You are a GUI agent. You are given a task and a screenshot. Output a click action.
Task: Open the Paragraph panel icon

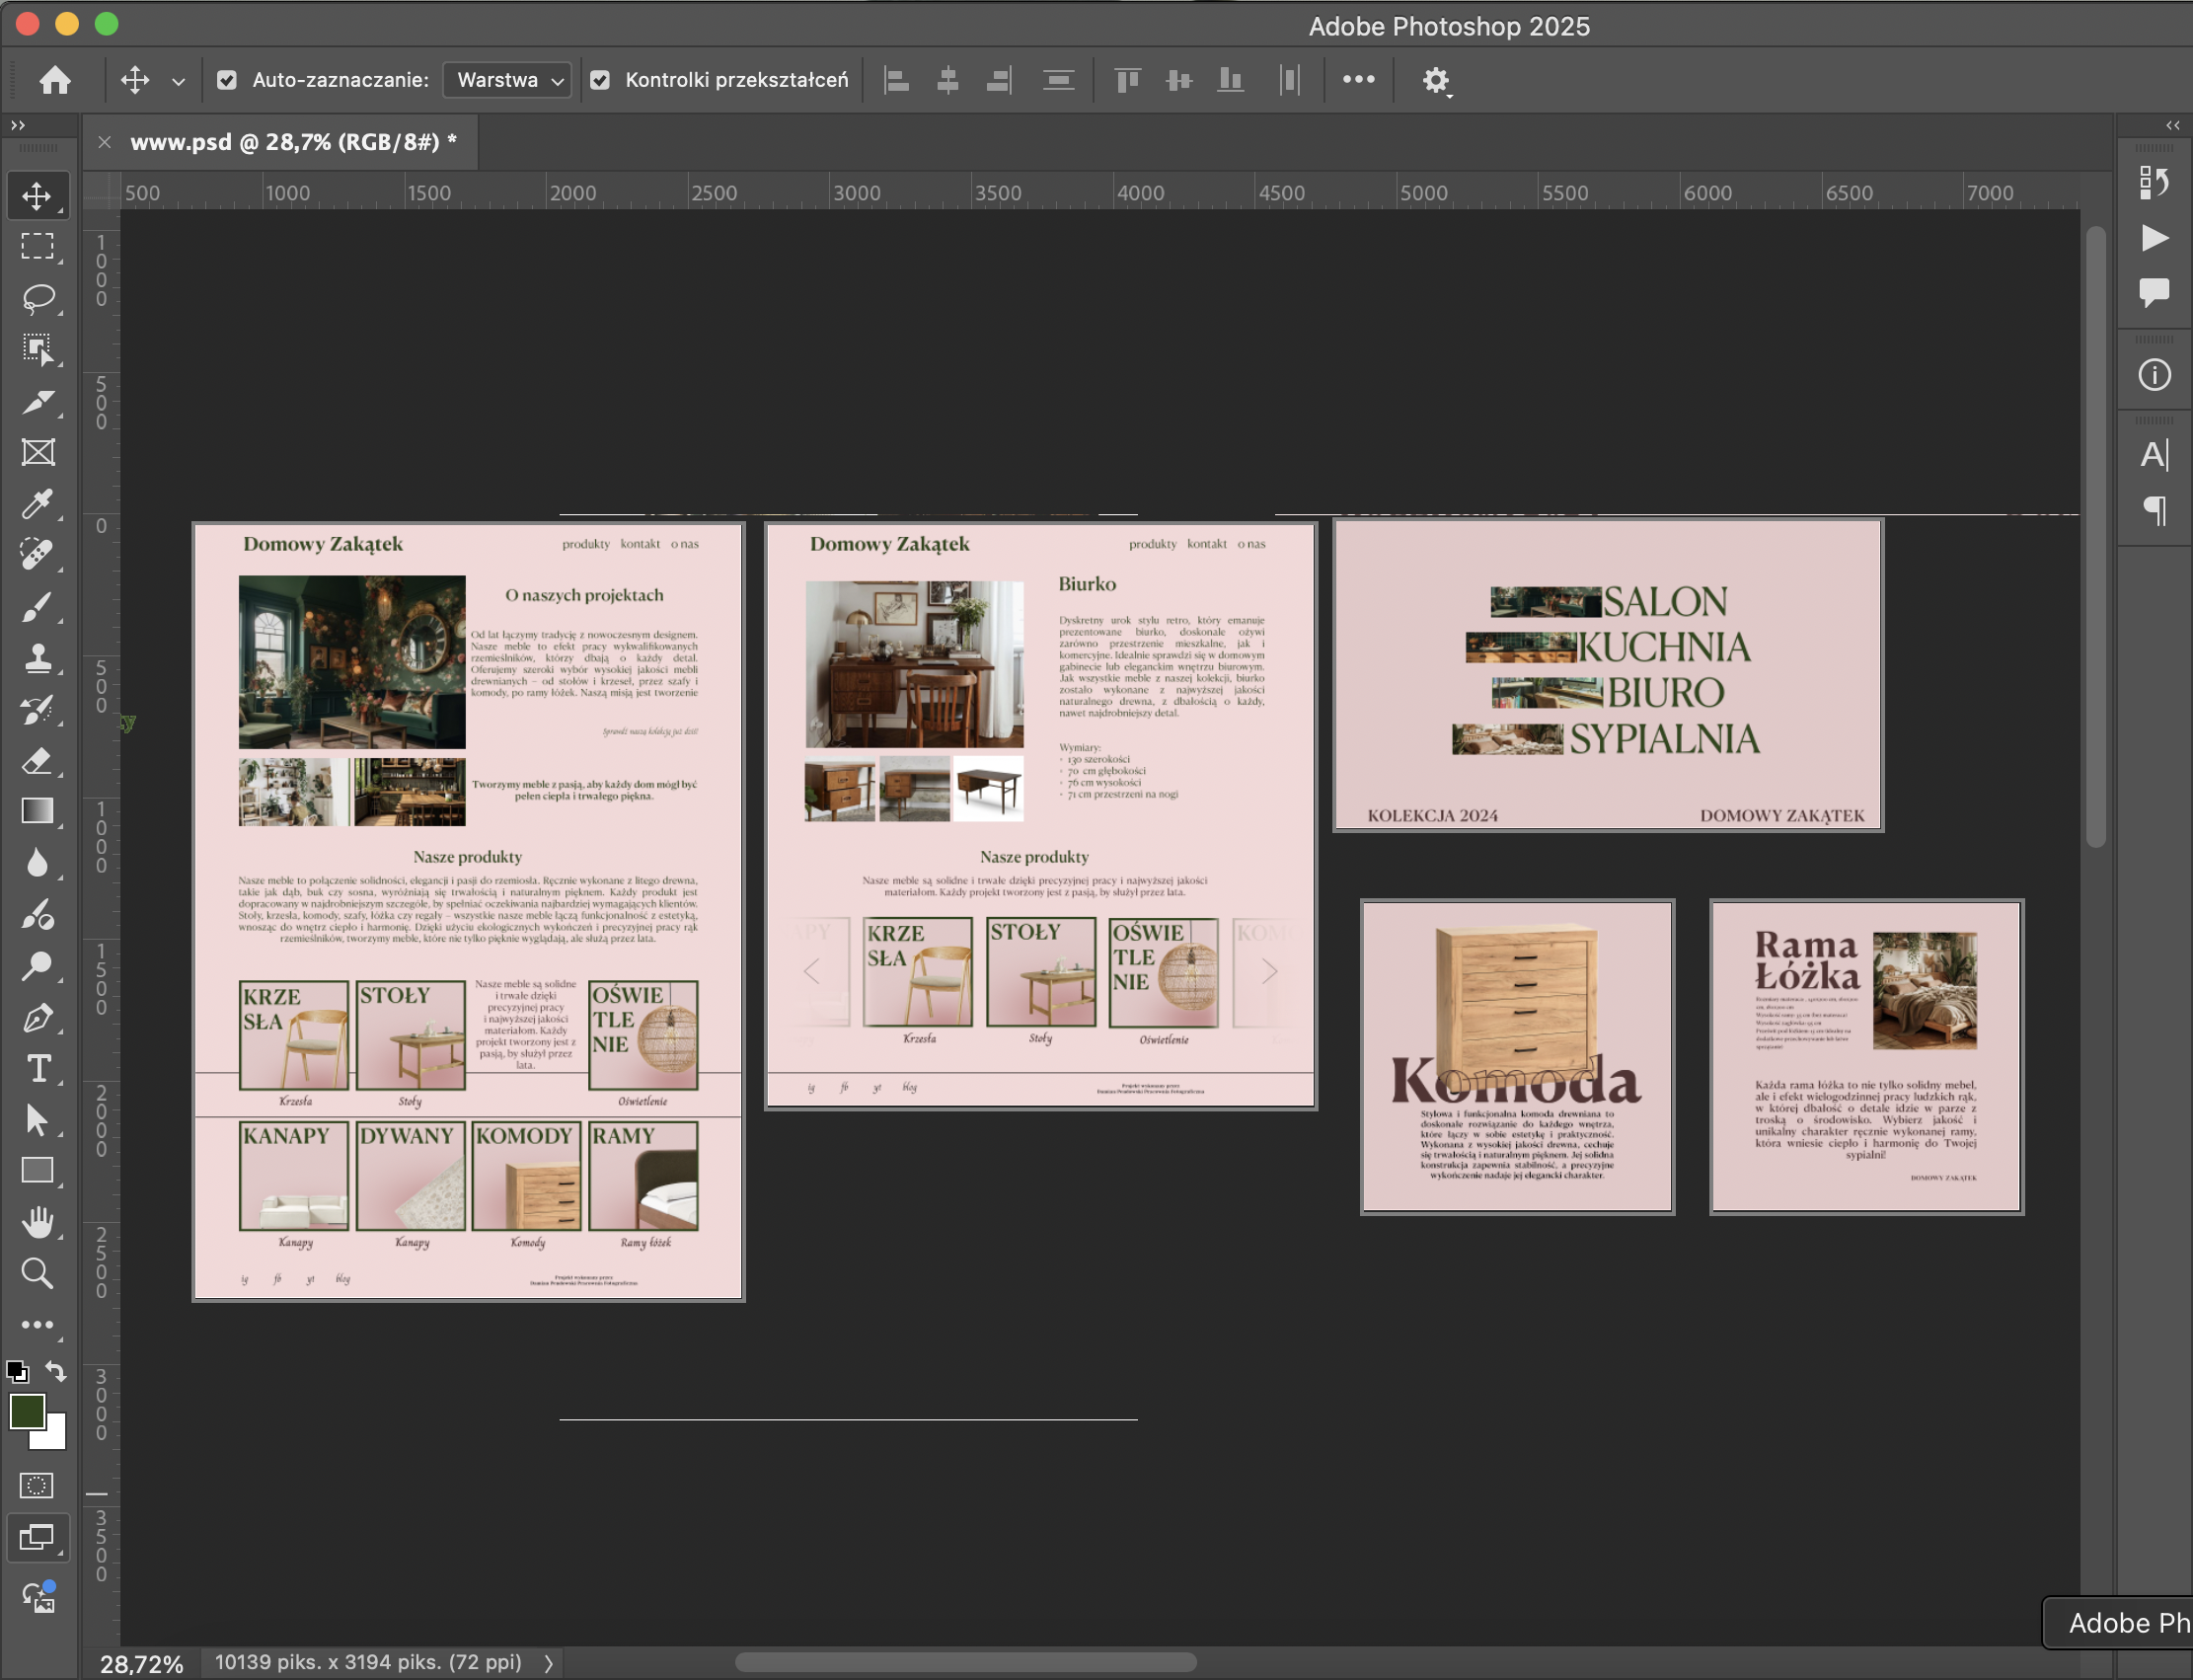click(x=2154, y=511)
